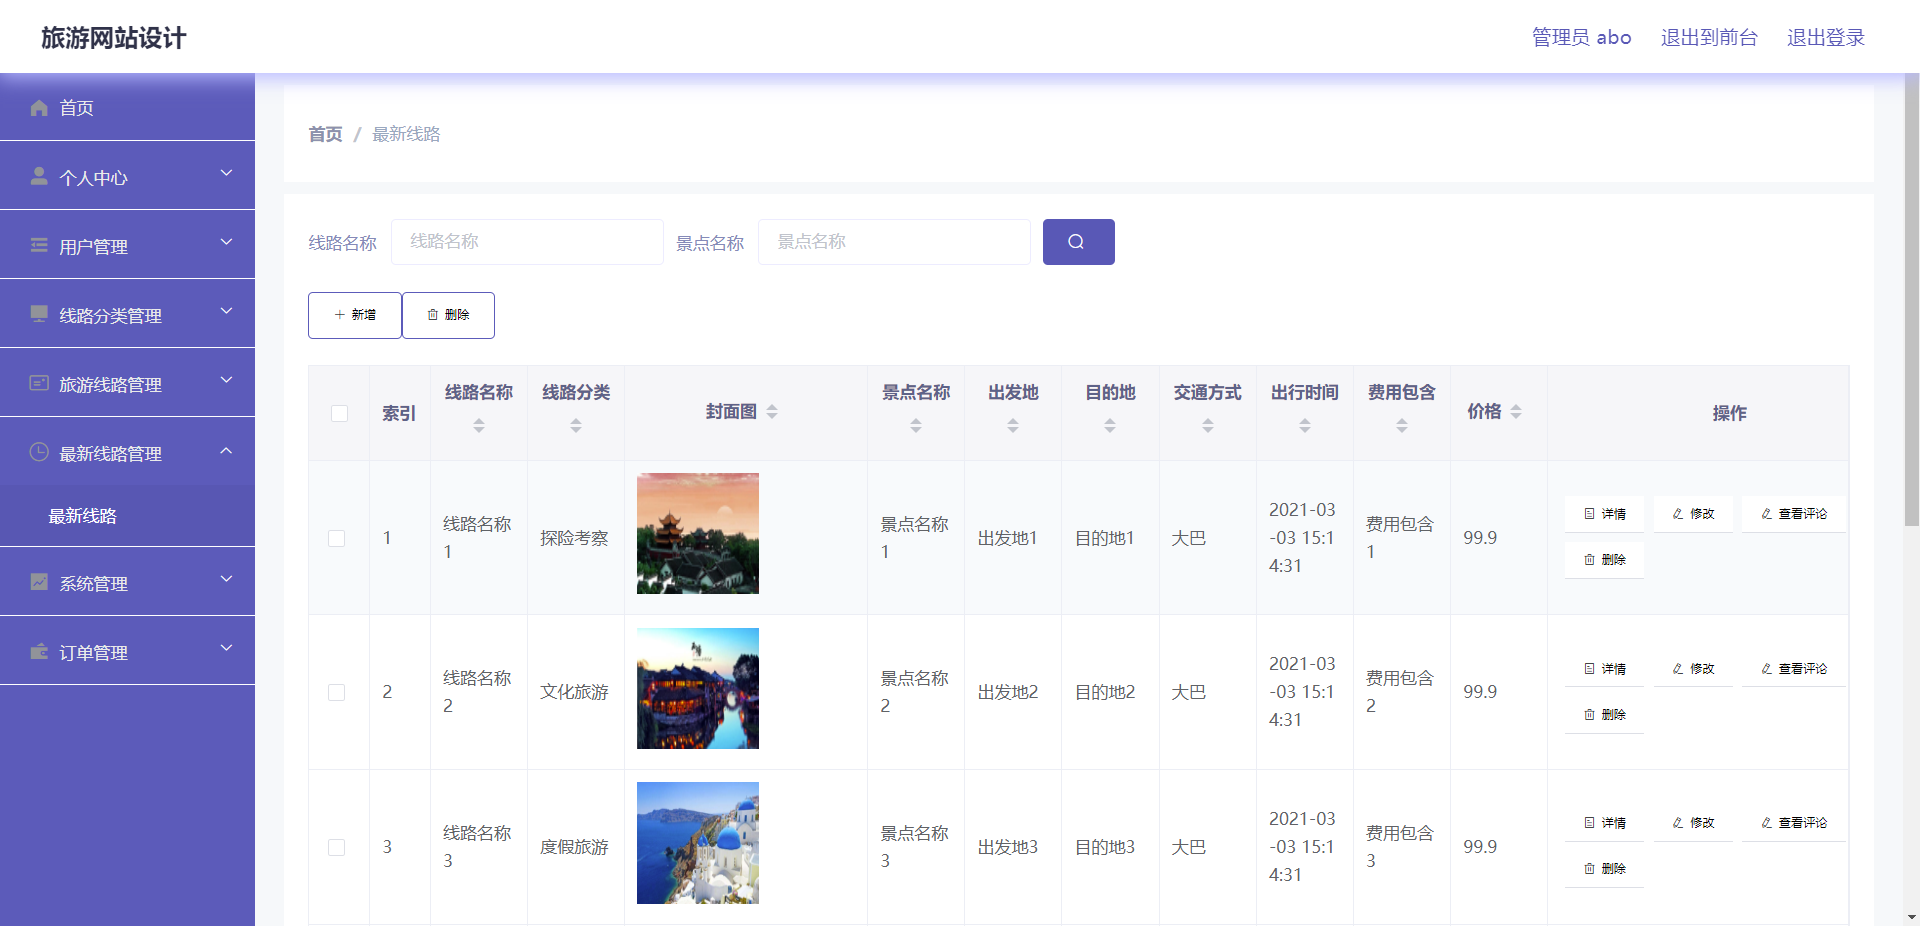Image resolution: width=1920 pixels, height=926 pixels.
Task: Click the 查看评论 button on row 2
Action: (1793, 667)
